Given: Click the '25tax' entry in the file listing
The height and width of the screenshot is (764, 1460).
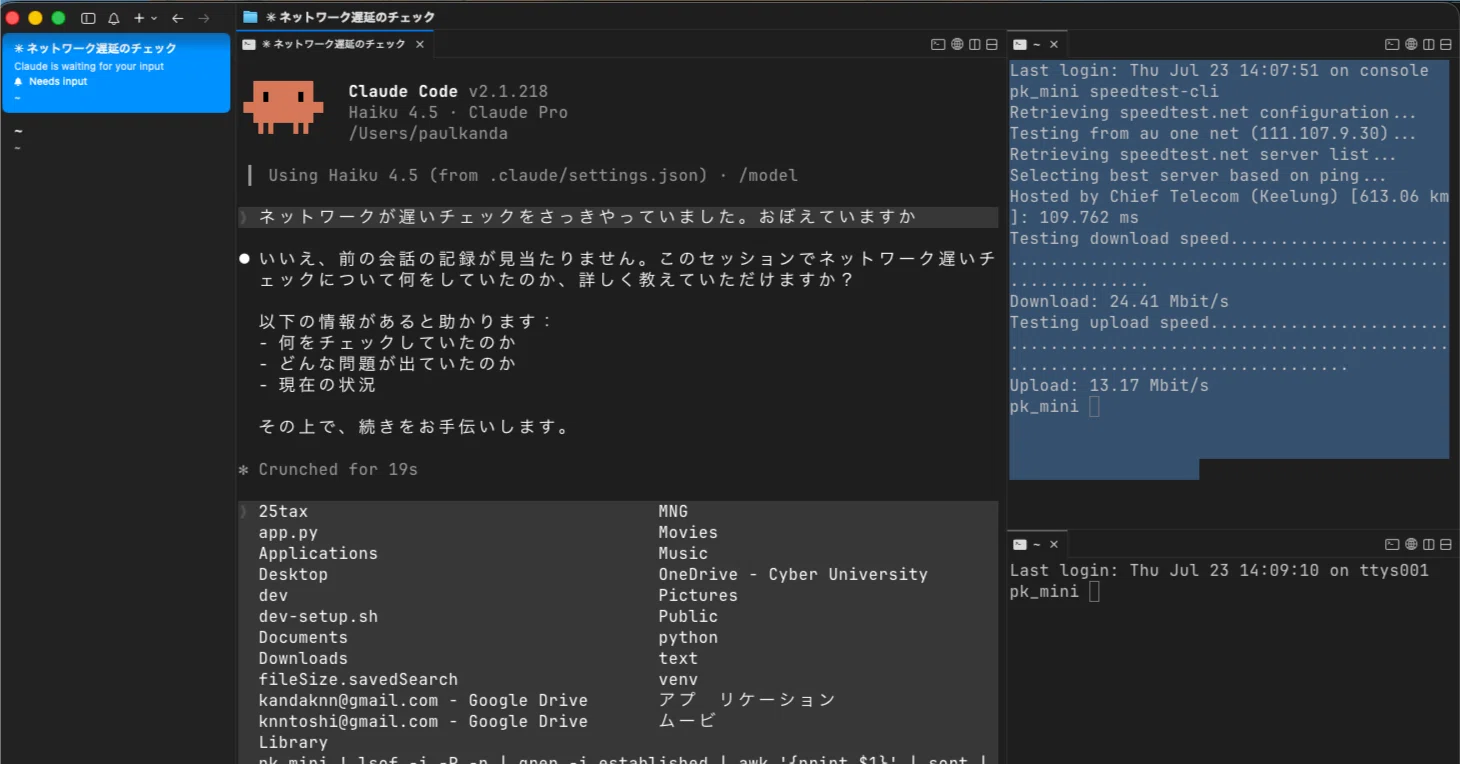Looking at the screenshot, I should coord(283,511).
